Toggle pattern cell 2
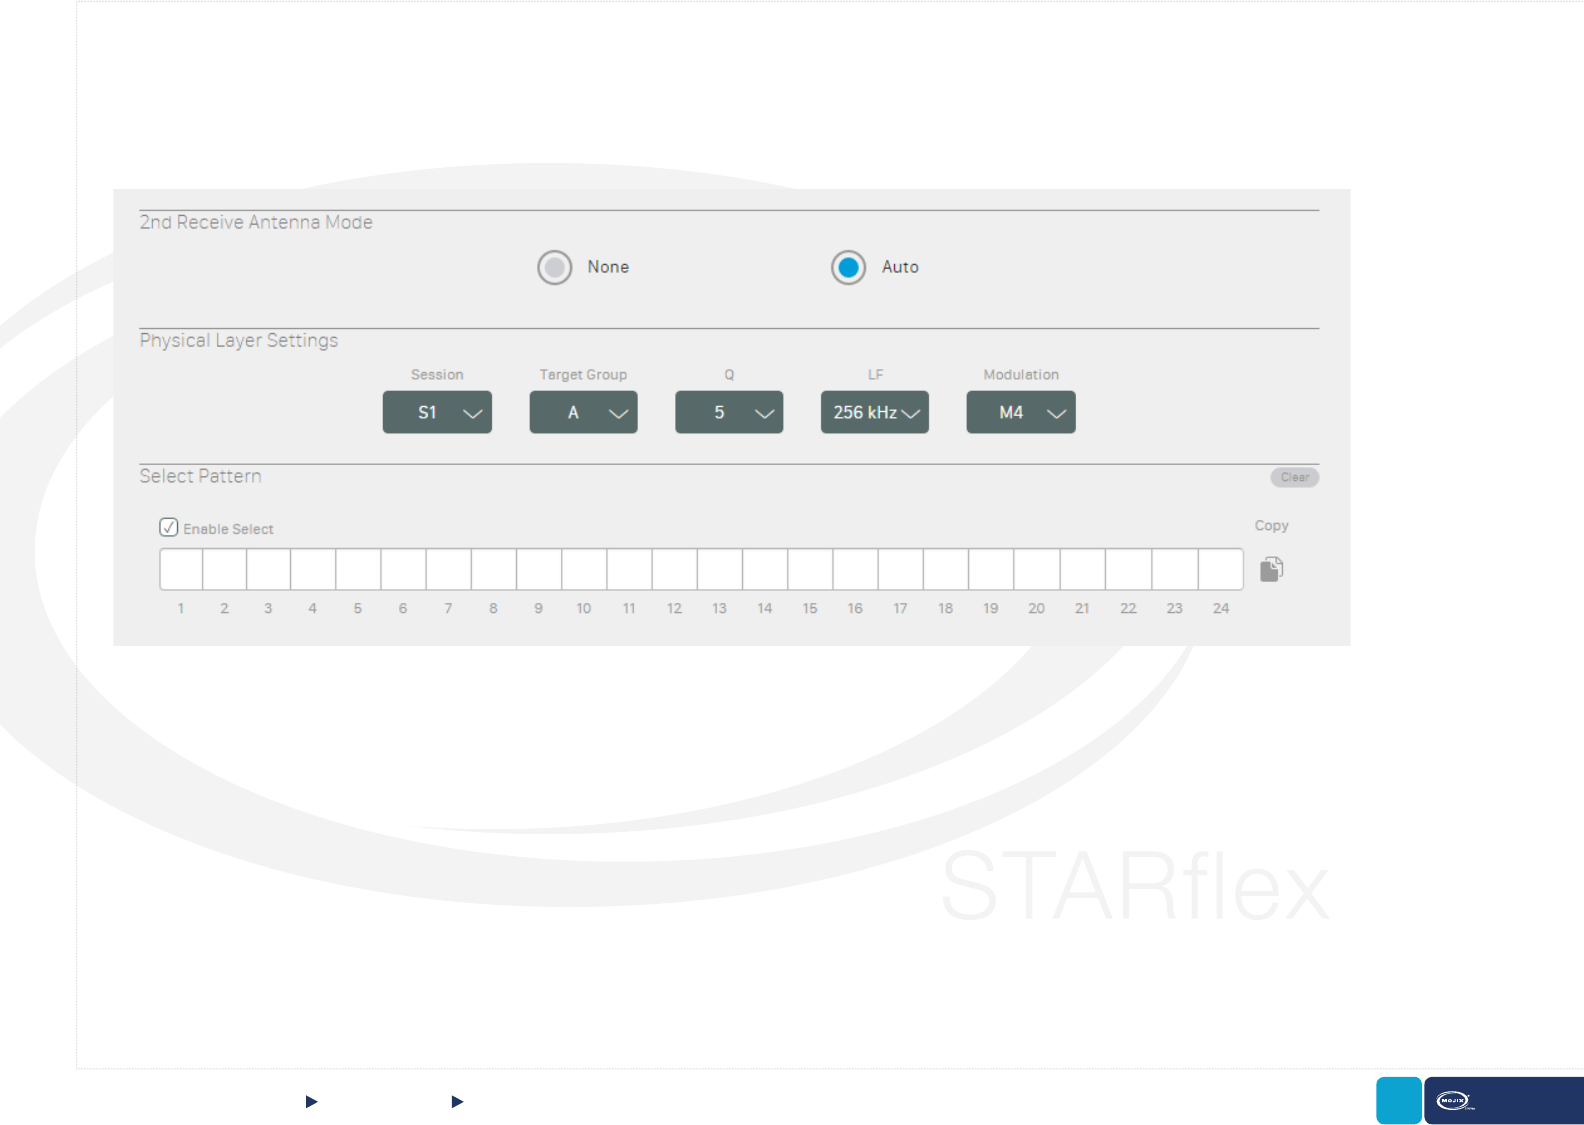This screenshot has height=1125, width=1584. [225, 569]
